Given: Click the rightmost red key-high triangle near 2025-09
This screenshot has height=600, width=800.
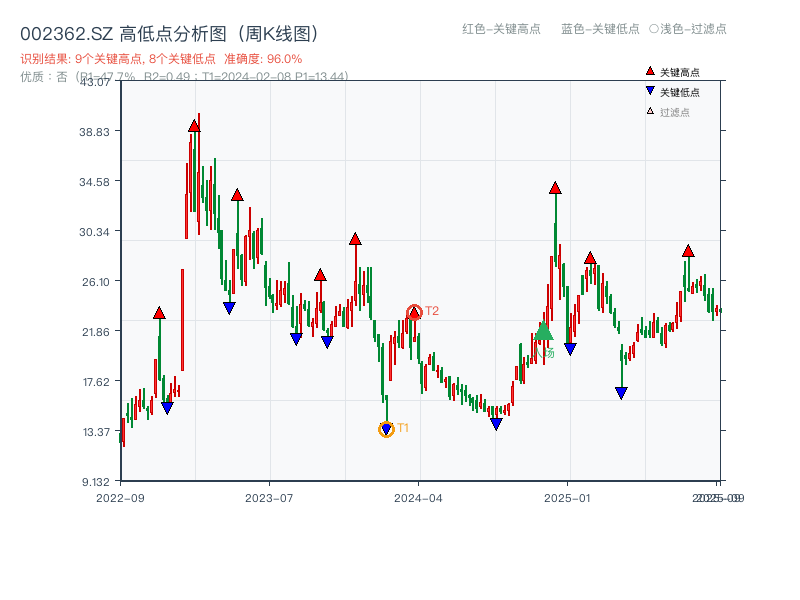Looking at the screenshot, I should 688,251.
